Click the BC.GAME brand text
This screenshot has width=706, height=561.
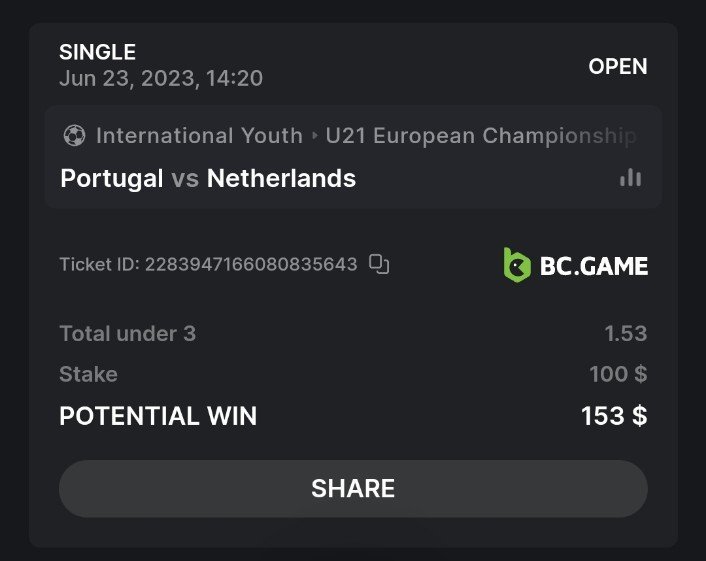(x=593, y=266)
